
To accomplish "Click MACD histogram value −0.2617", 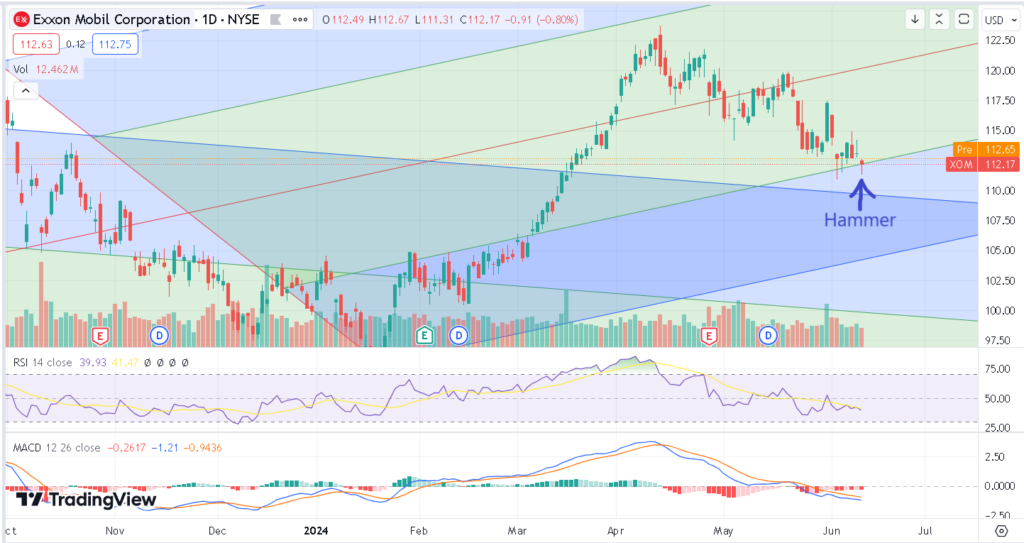I will coord(126,448).
